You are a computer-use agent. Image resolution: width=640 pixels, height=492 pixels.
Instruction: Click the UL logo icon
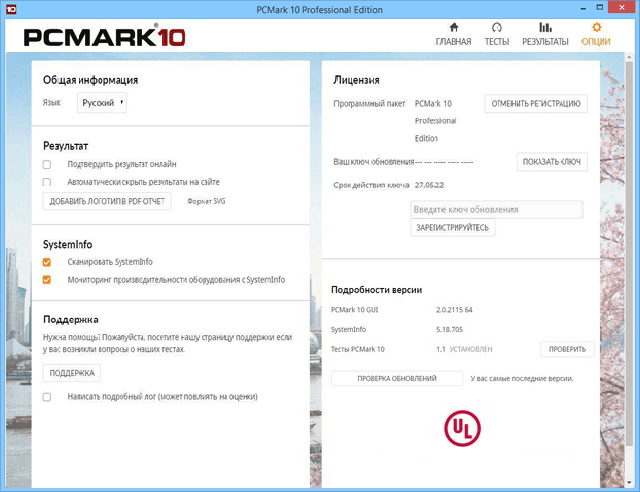461,428
